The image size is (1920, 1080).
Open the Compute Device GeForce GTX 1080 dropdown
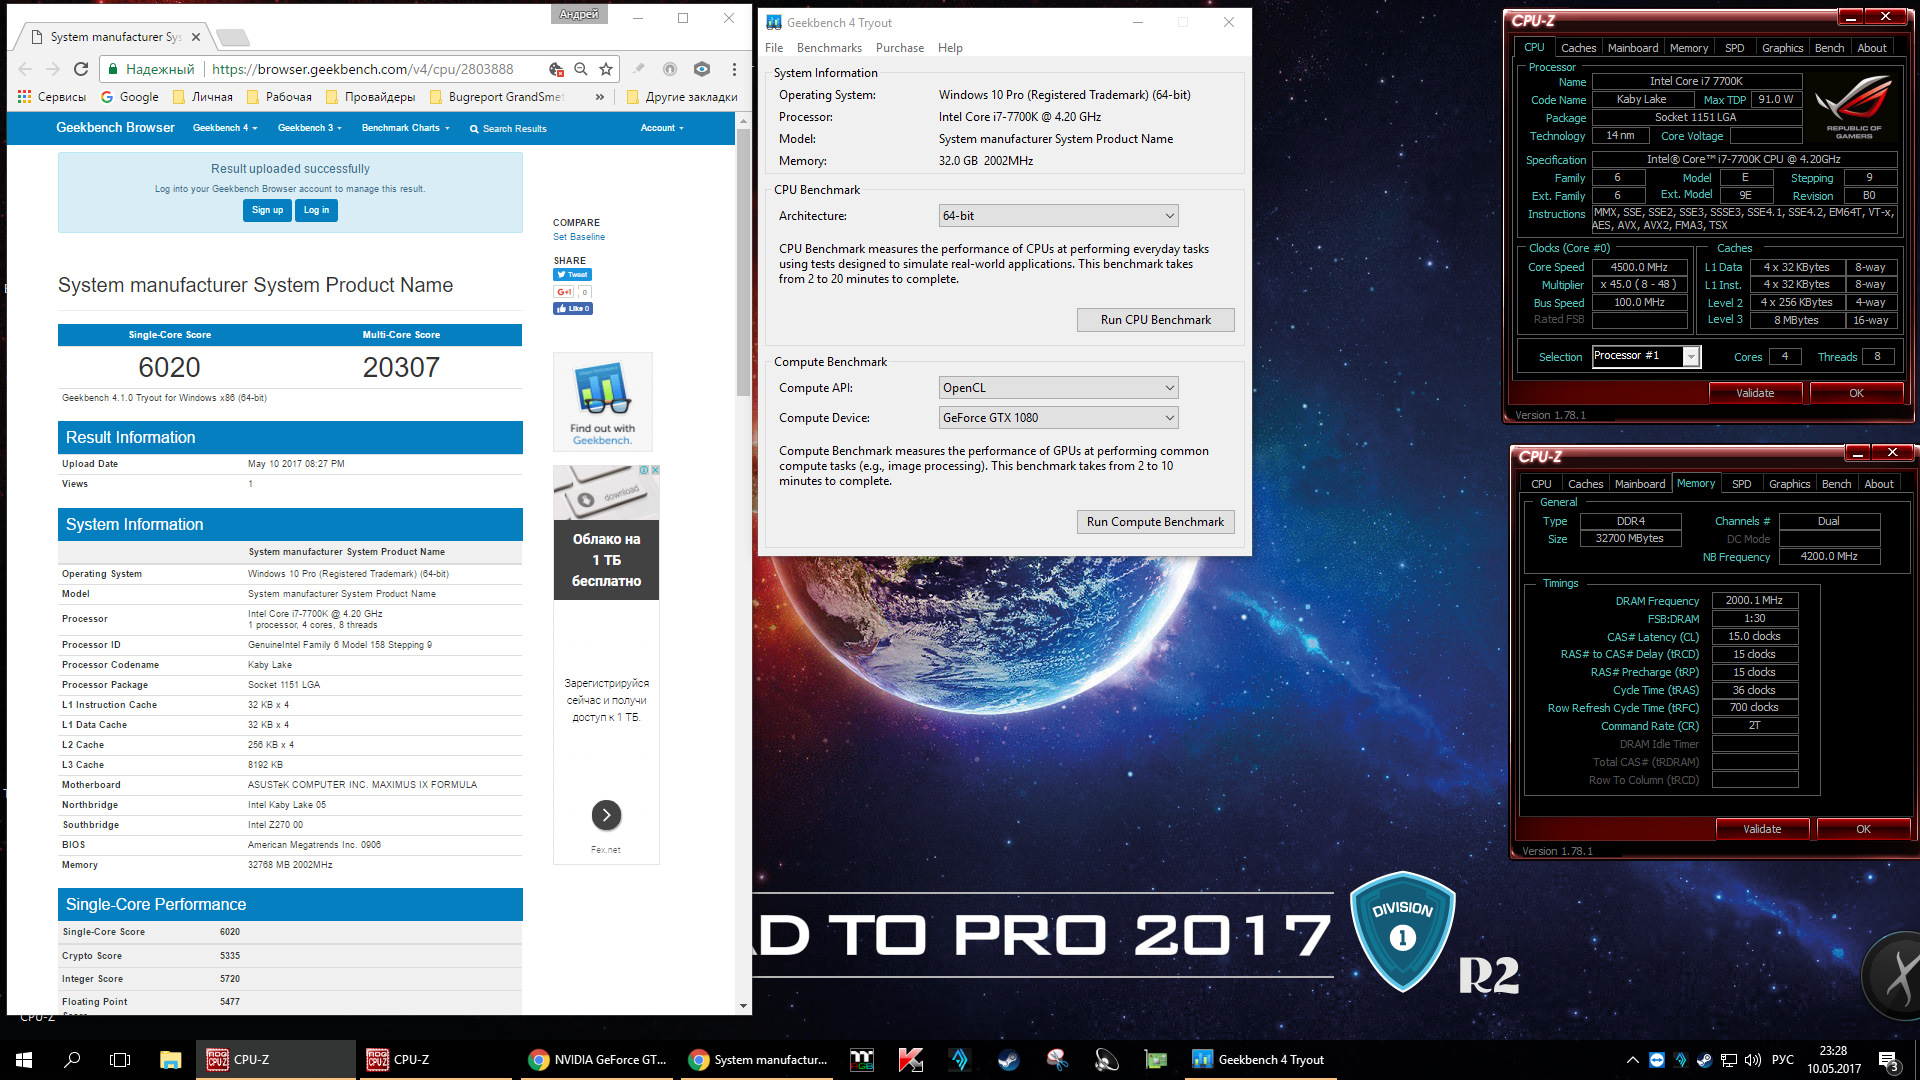point(1058,418)
